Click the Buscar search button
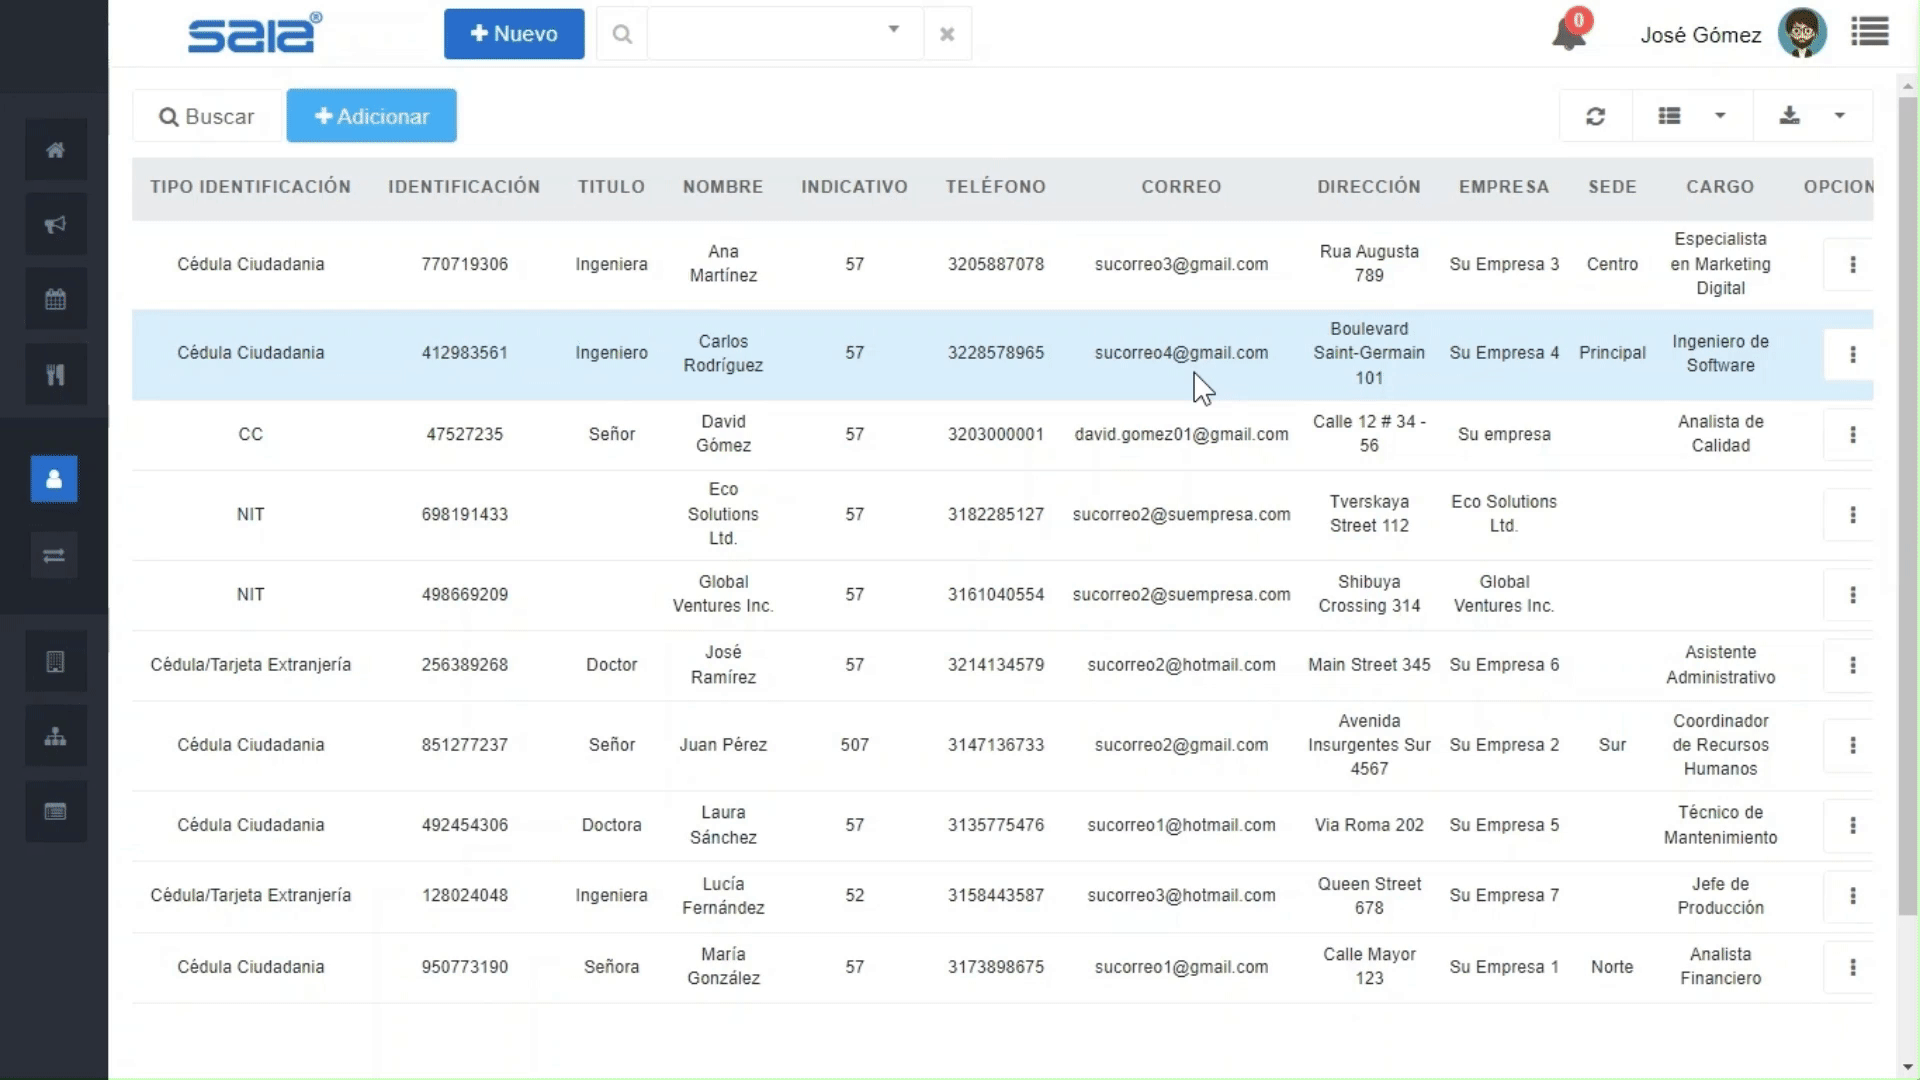This screenshot has height=1080, width=1920. [207, 117]
